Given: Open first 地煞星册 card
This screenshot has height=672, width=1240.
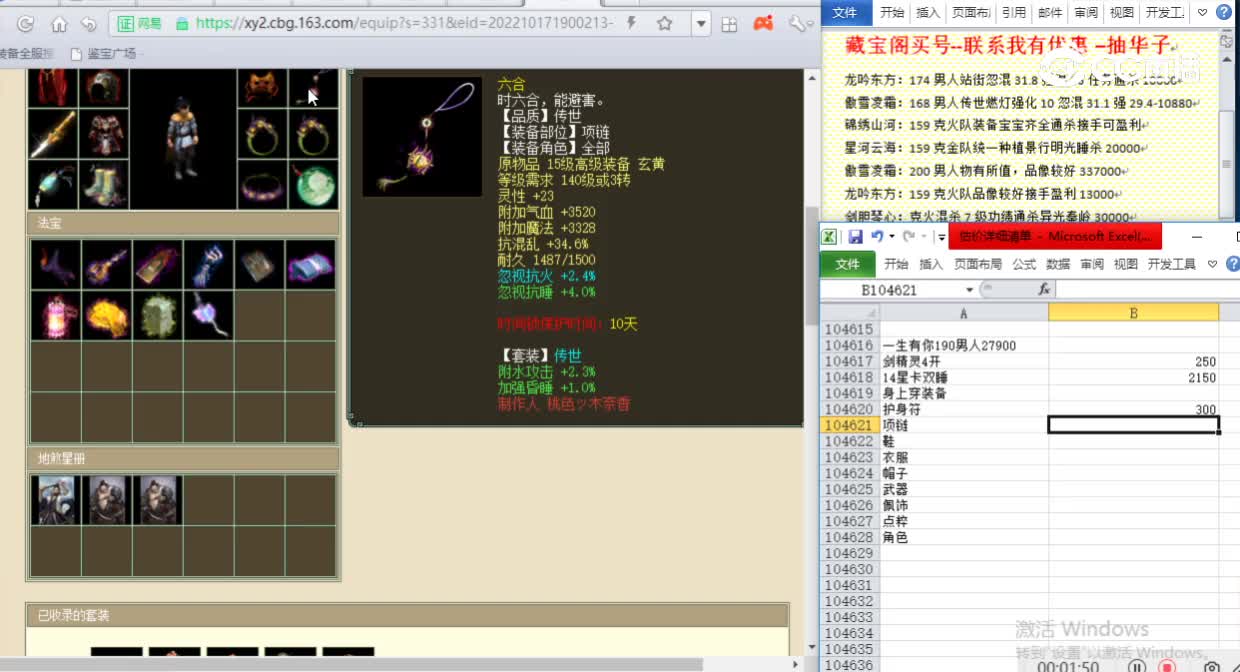Looking at the screenshot, I should [x=55, y=500].
